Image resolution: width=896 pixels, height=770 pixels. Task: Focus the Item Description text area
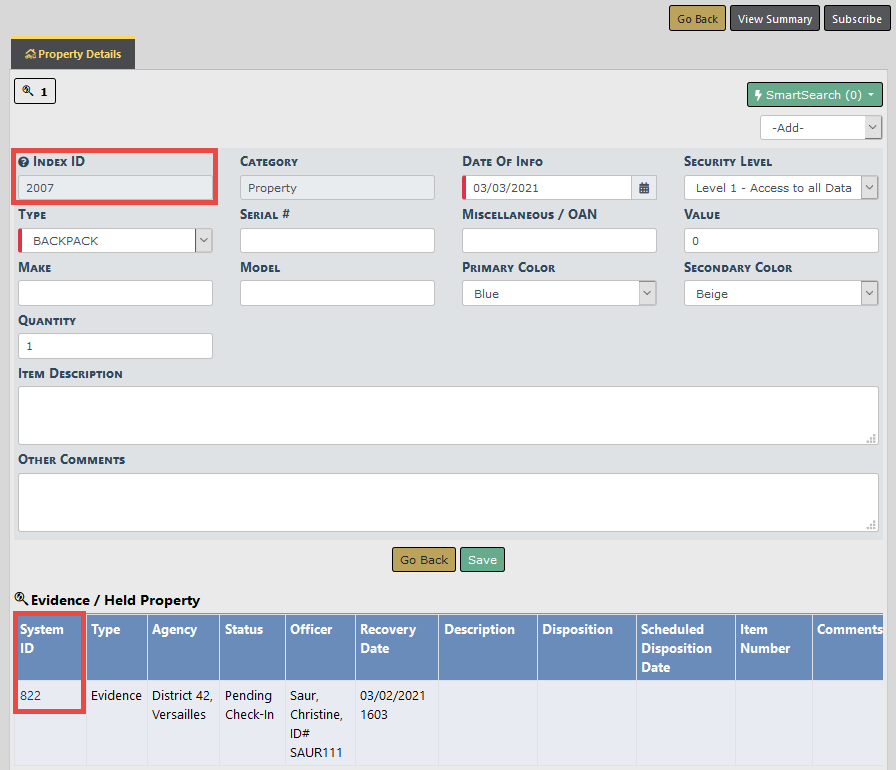click(447, 415)
